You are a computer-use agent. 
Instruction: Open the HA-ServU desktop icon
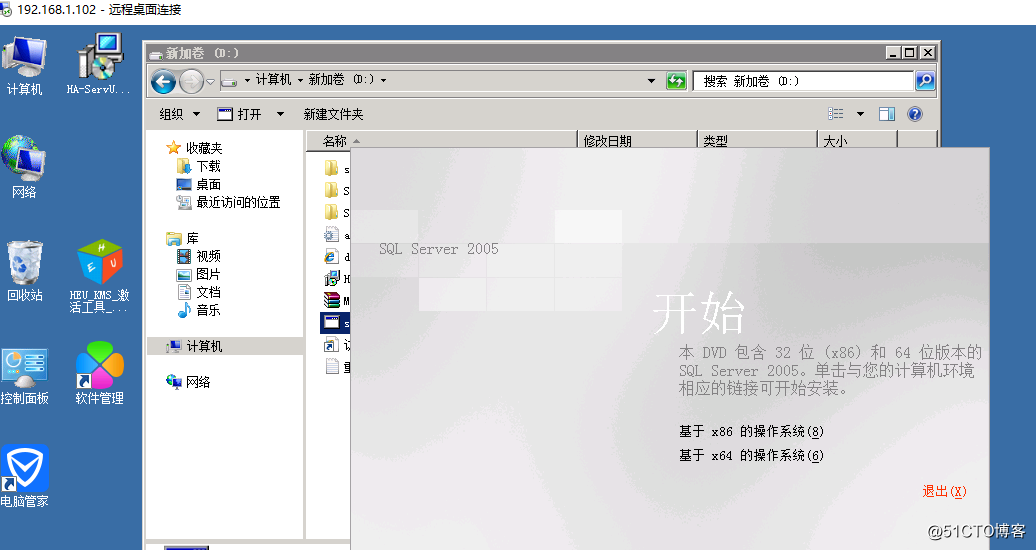click(x=99, y=65)
